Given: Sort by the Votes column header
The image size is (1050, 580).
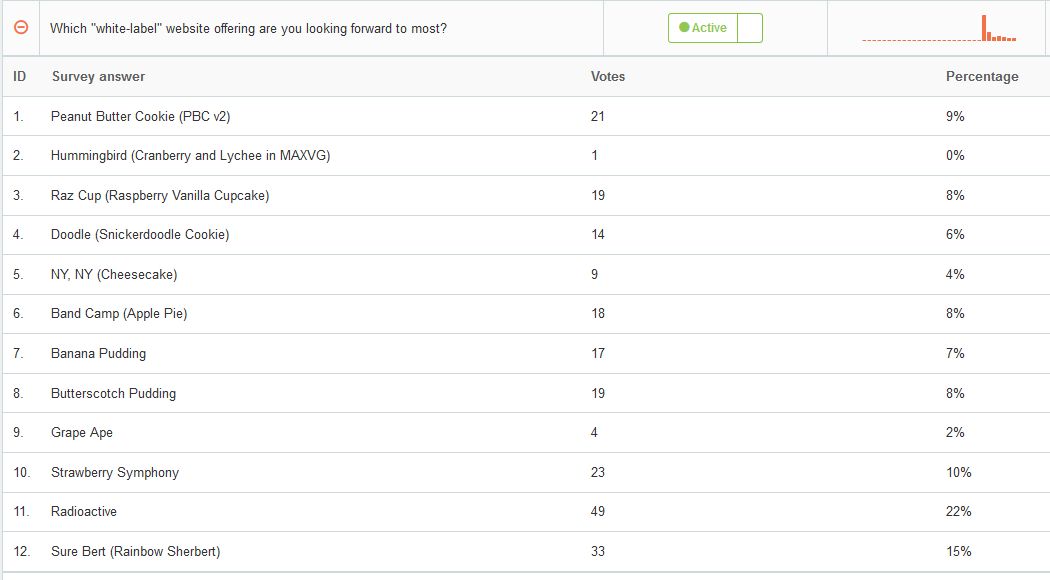Looking at the screenshot, I should pos(607,76).
